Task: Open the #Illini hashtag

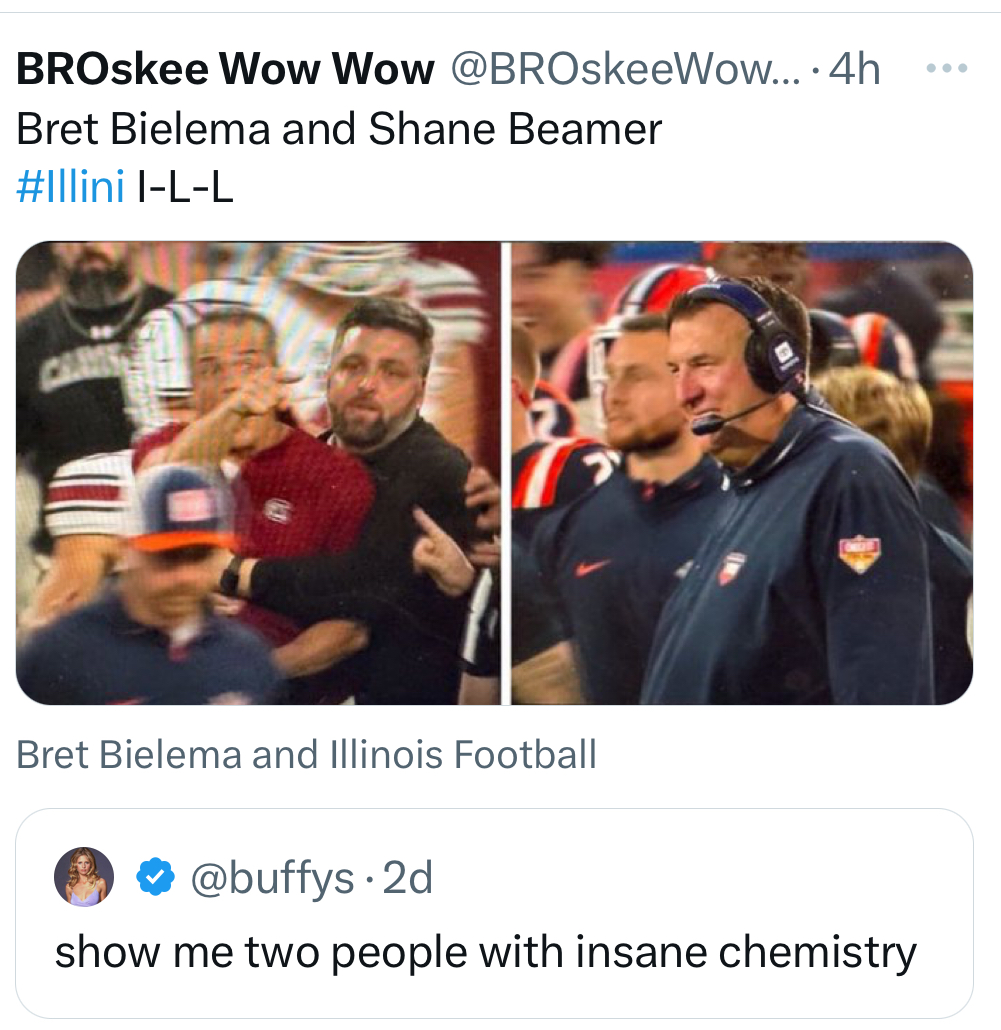Action: (70, 188)
